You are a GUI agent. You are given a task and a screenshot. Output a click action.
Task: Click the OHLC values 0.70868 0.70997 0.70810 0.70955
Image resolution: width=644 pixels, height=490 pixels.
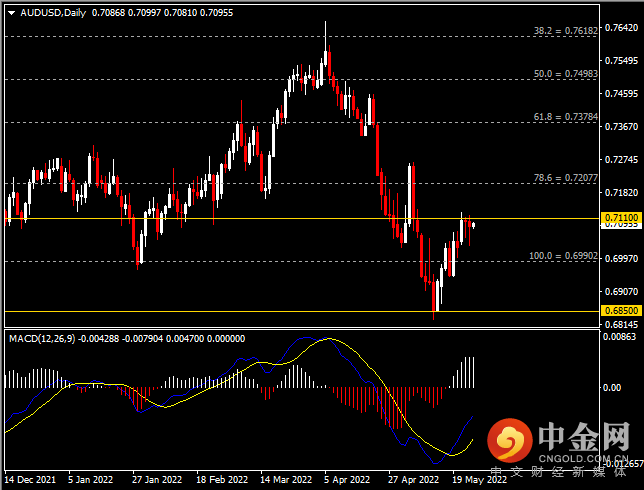(162, 13)
